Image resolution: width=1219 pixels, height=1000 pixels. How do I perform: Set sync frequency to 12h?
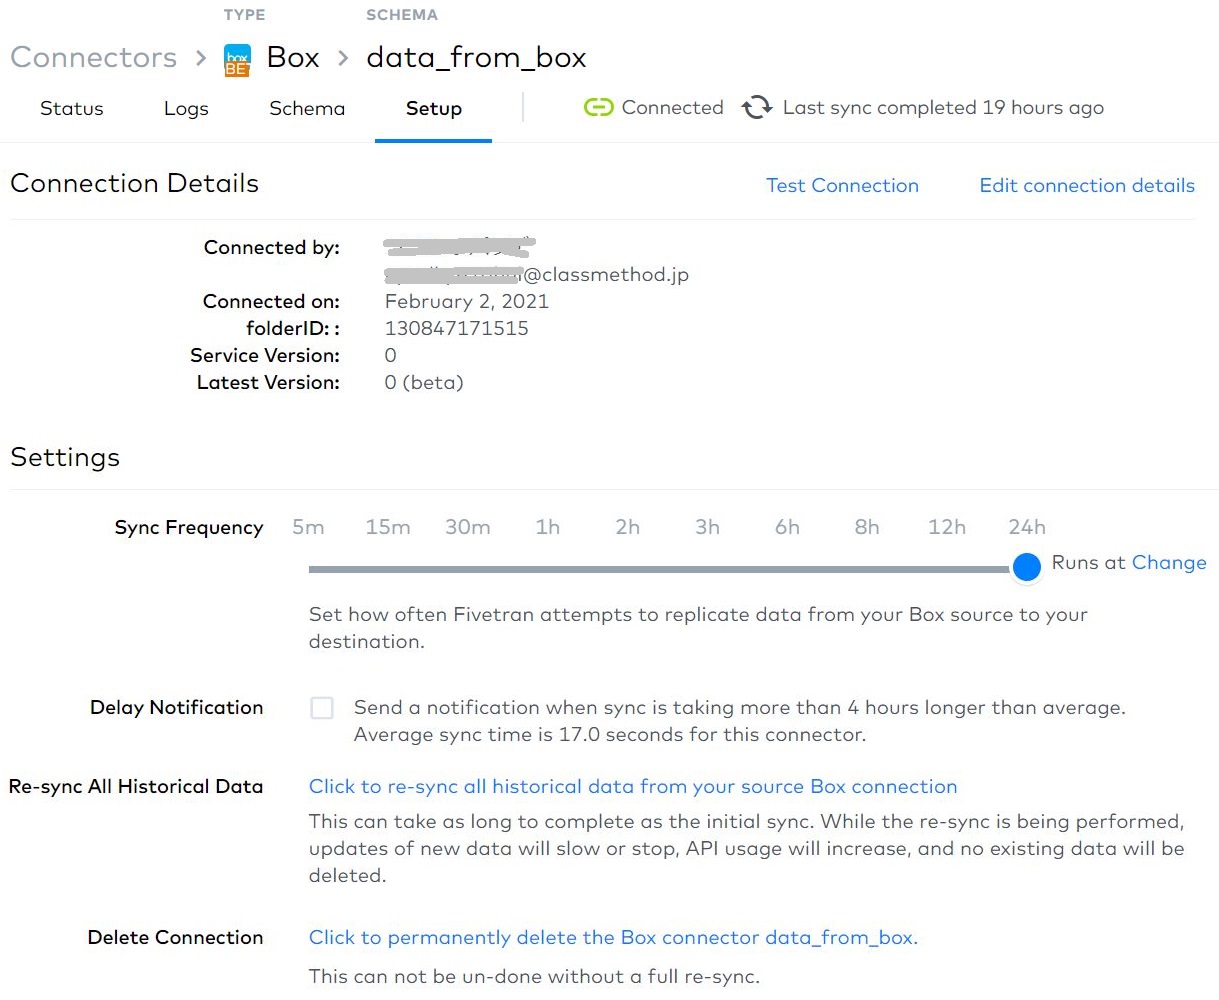pos(947,527)
